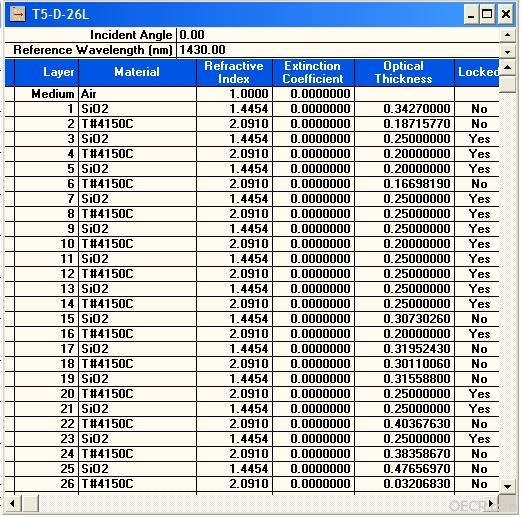
Task: Toggle Locked value for layer 2
Action: pyautogui.click(x=477, y=124)
